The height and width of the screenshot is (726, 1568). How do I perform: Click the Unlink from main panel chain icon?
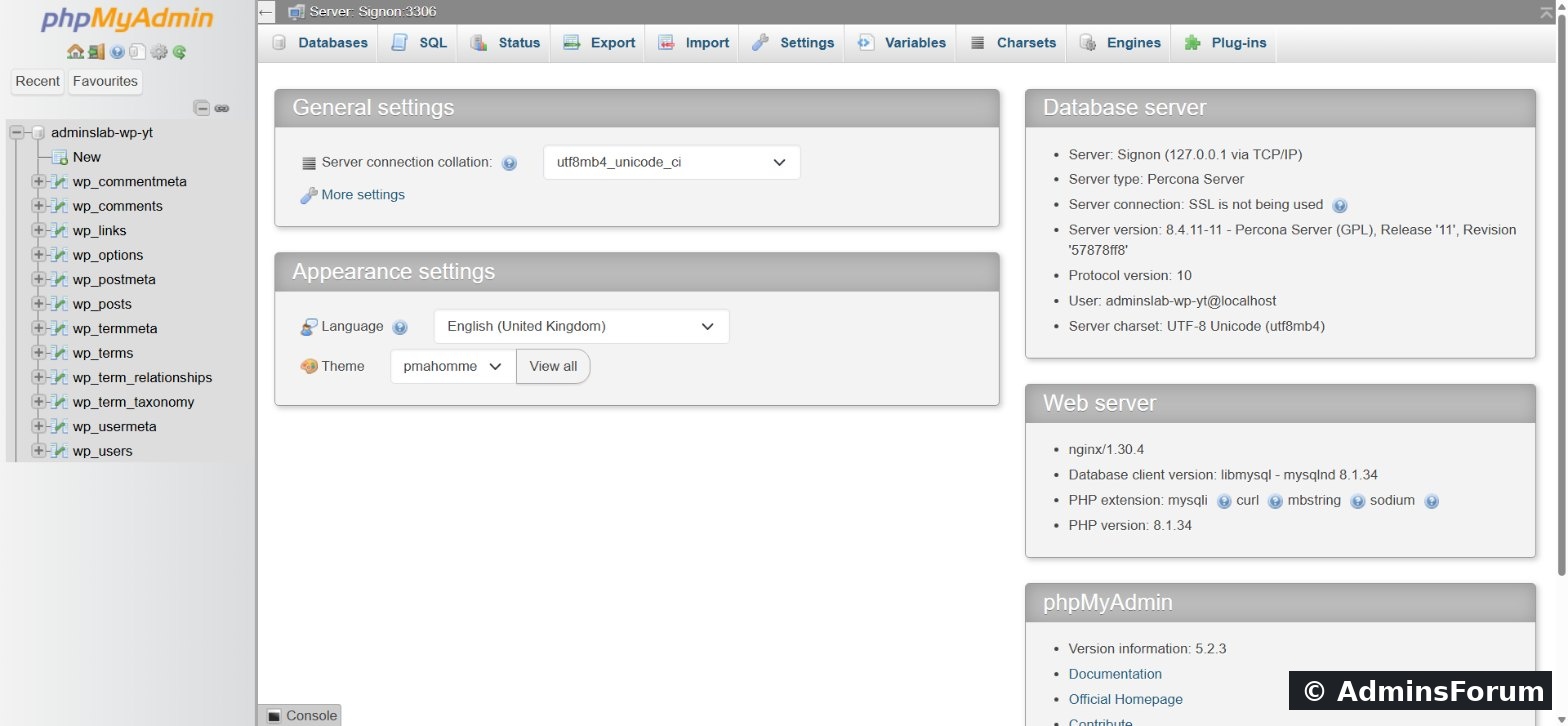tap(222, 108)
